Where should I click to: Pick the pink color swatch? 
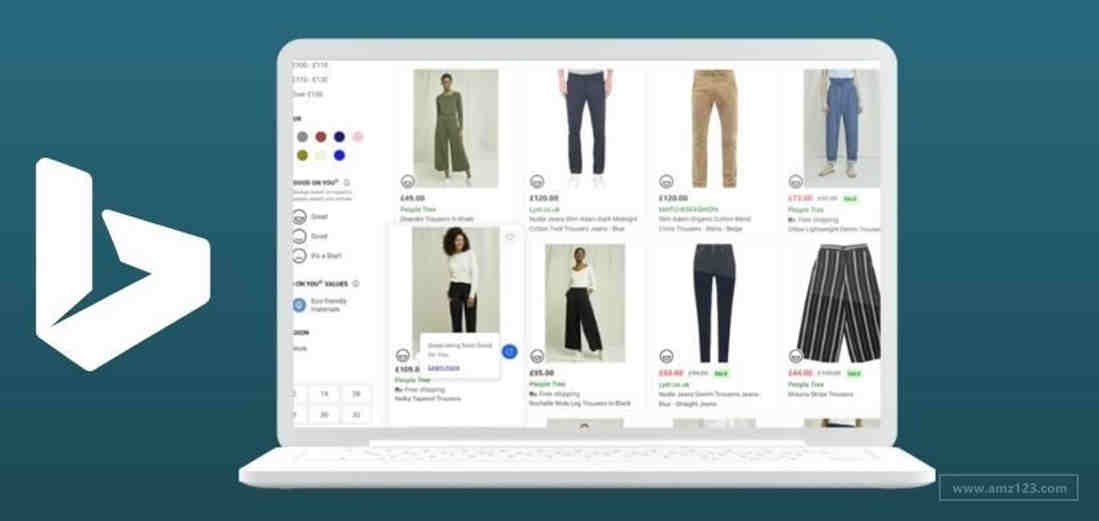point(358,137)
